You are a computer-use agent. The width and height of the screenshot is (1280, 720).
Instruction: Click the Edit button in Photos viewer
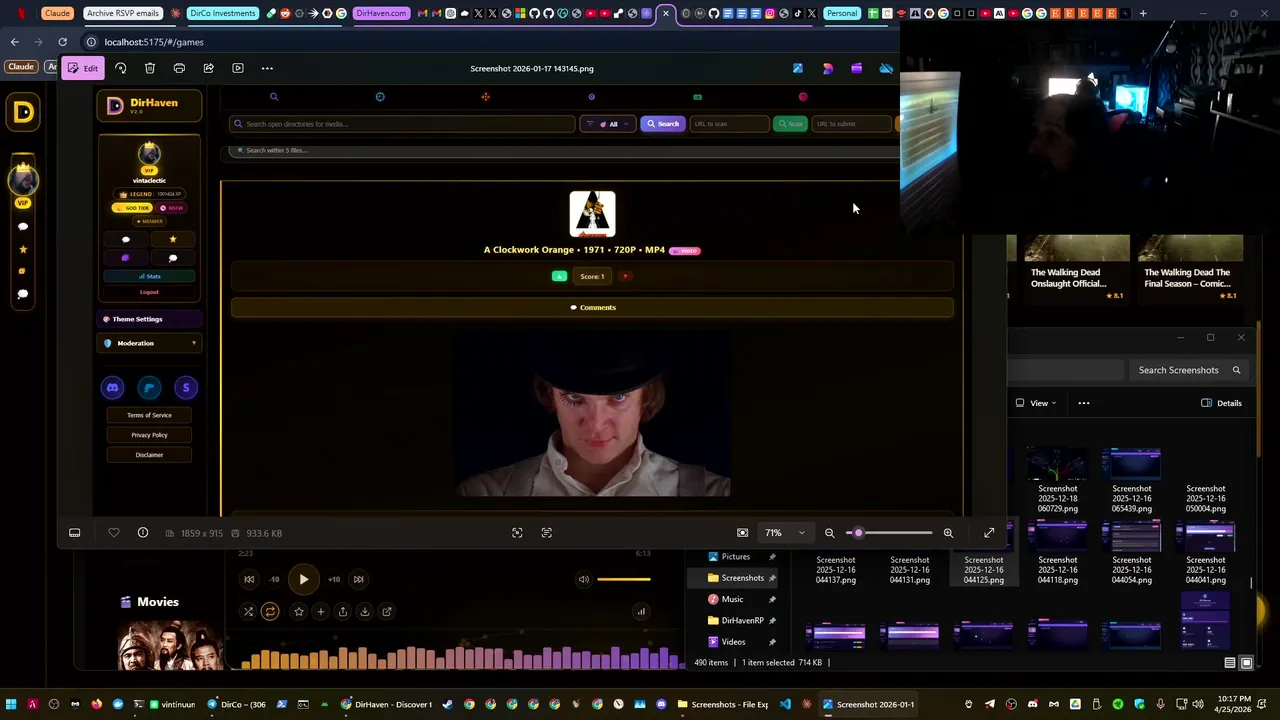(83, 68)
